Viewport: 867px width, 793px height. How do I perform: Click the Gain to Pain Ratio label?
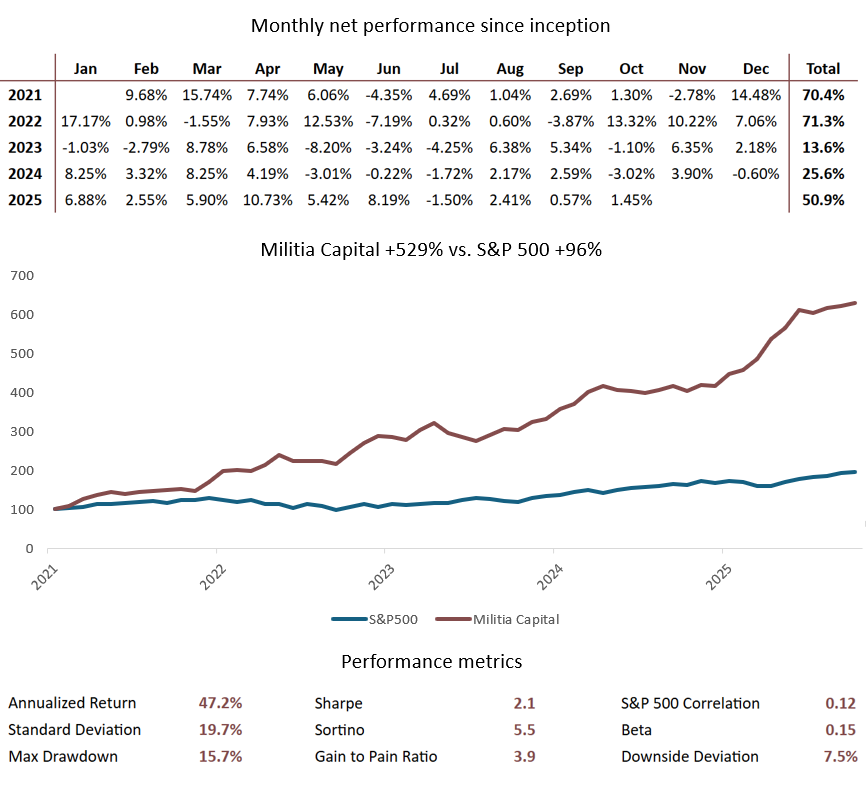point(376,756)
